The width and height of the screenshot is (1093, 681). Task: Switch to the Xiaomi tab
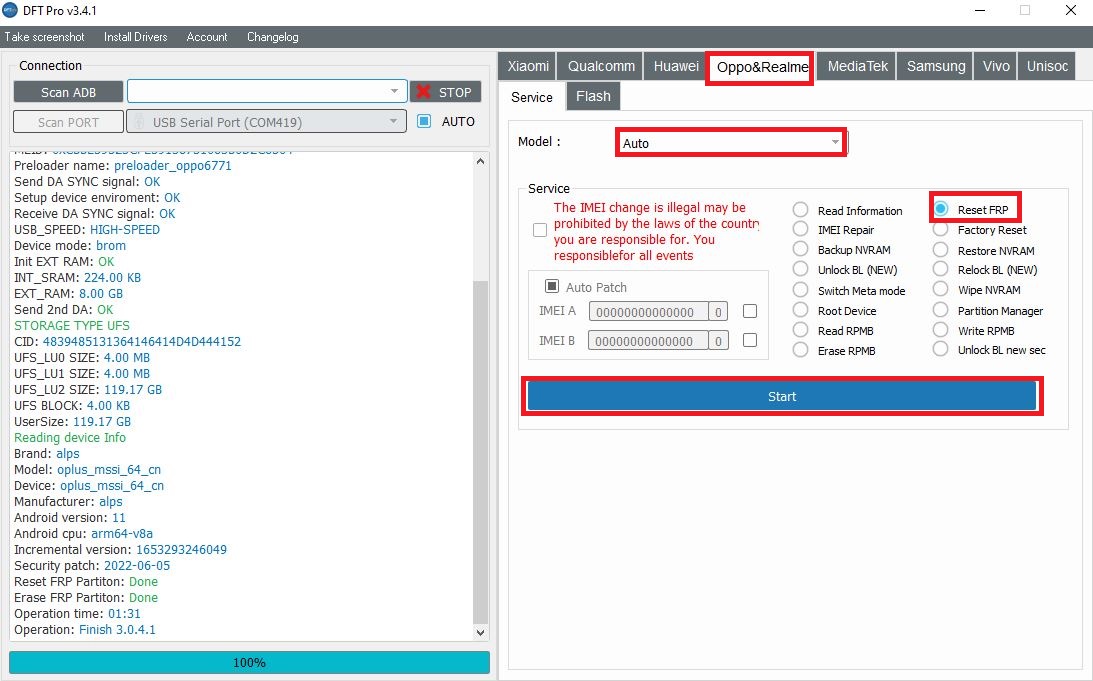click(x=528, y=66)
